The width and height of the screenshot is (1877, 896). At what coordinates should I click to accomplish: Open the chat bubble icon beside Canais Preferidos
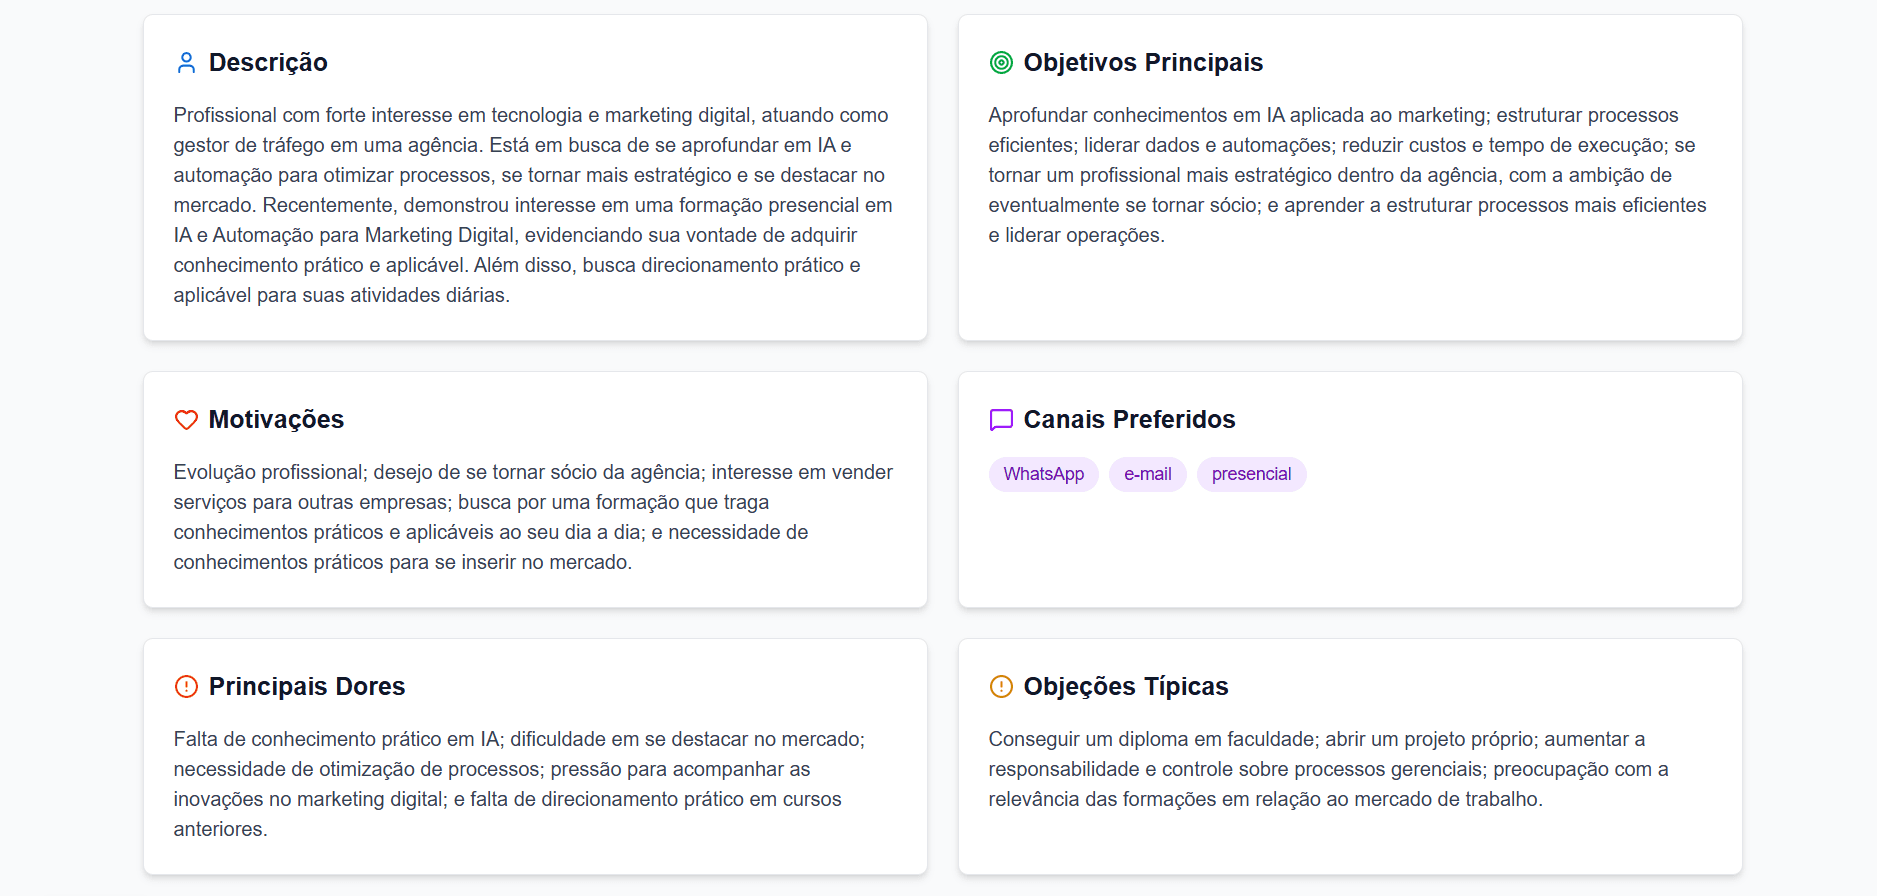click(1000, 420)
